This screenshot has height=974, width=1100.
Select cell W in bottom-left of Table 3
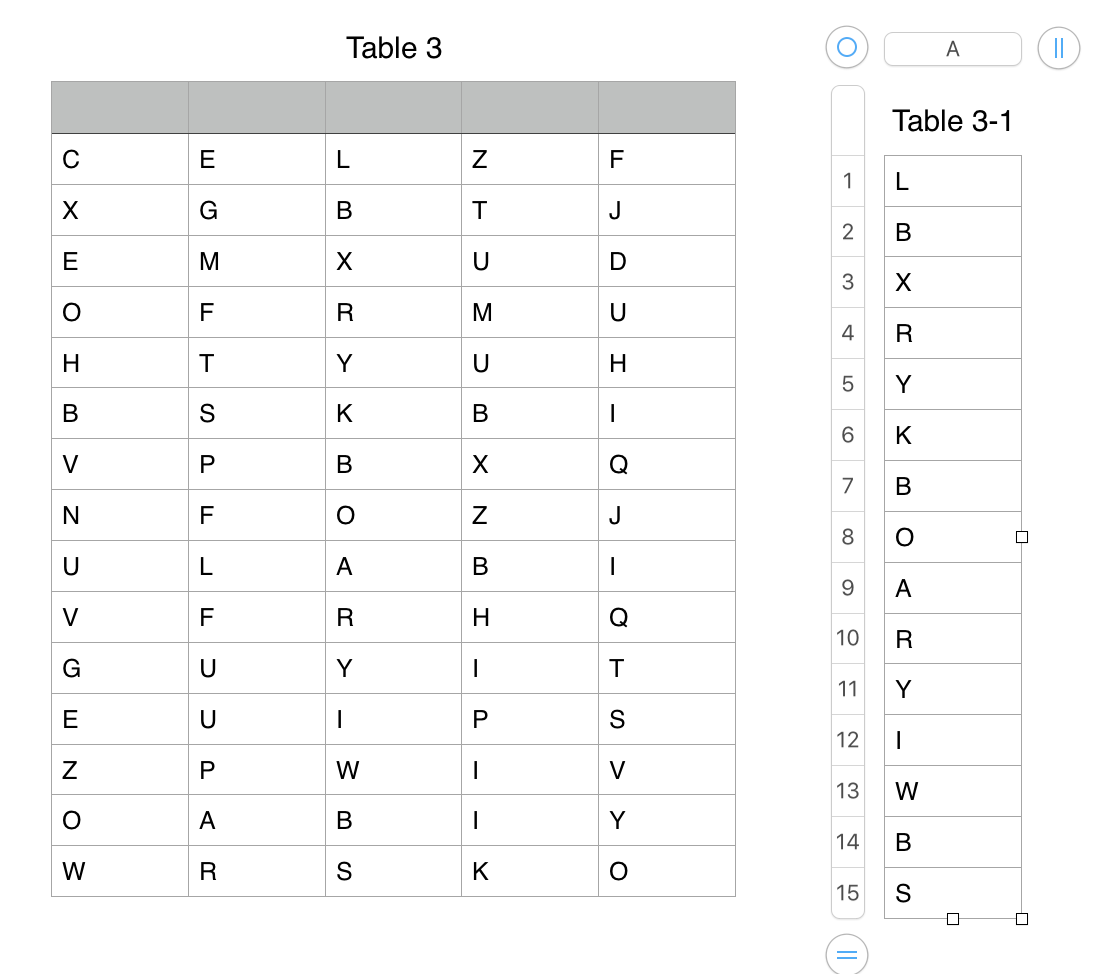click(x=120, y=871)
